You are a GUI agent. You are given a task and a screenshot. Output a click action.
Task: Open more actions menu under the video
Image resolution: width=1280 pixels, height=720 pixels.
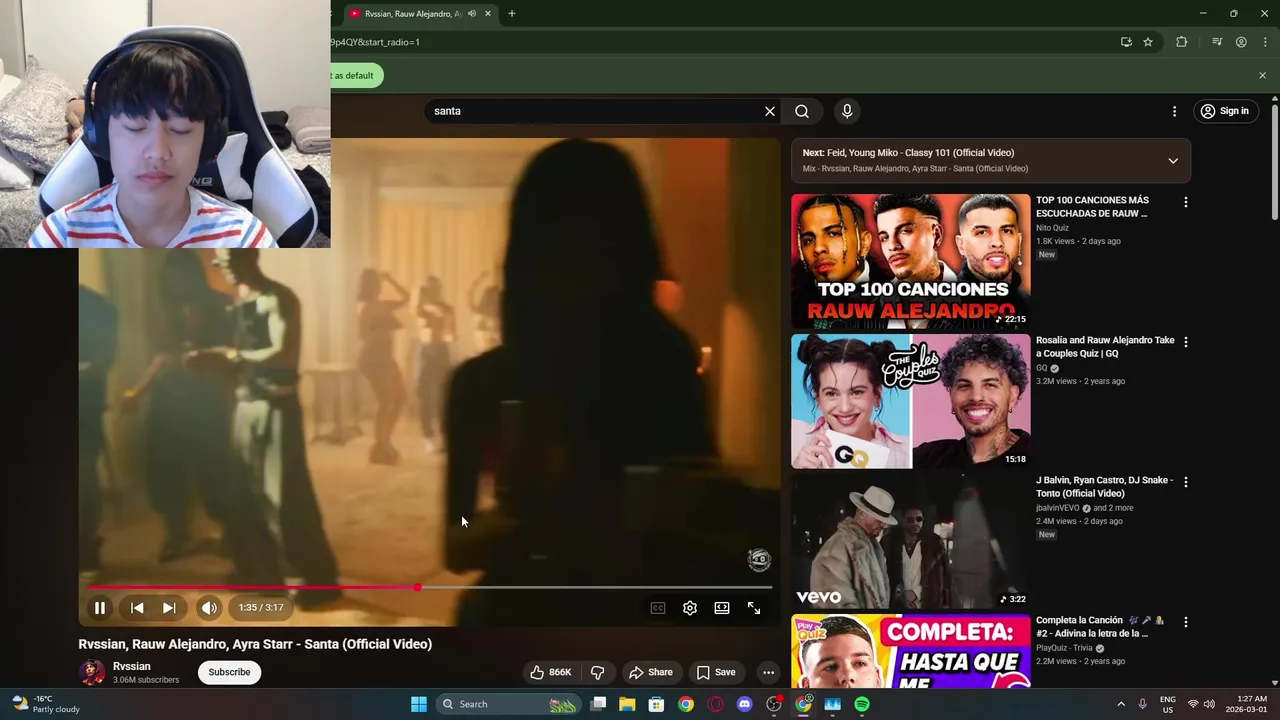click(768, 672)
